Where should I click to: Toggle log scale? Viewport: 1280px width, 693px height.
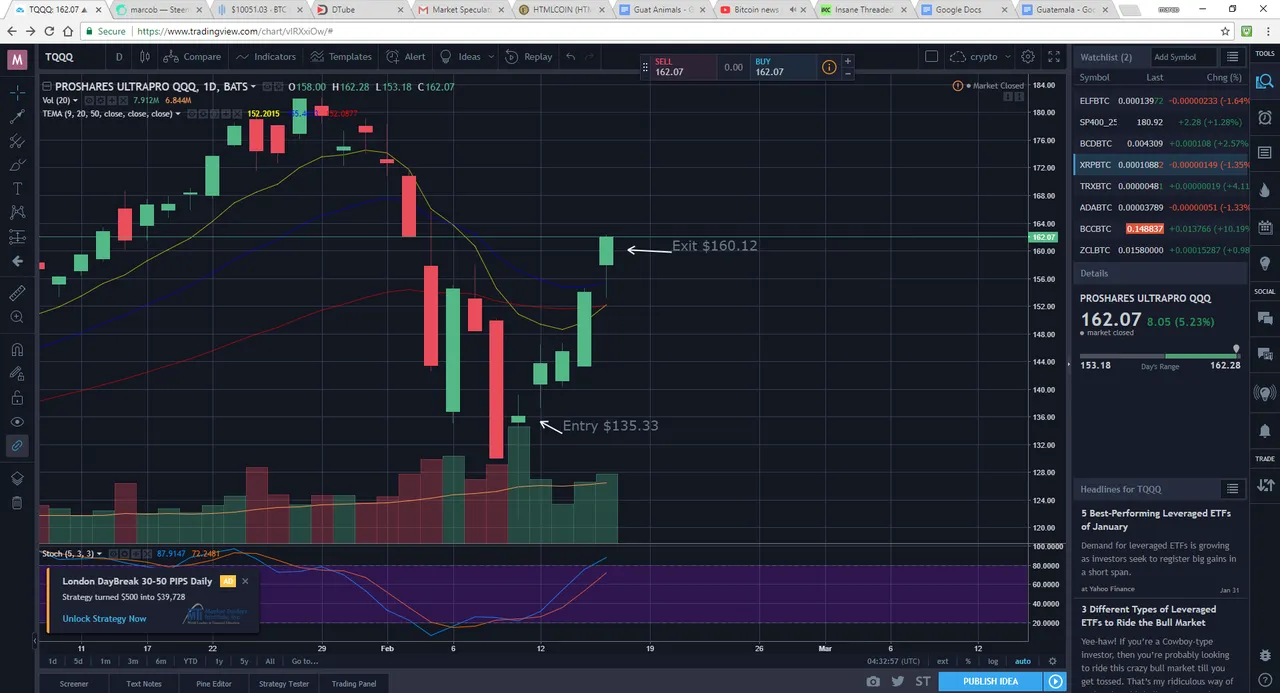point(993,661)
